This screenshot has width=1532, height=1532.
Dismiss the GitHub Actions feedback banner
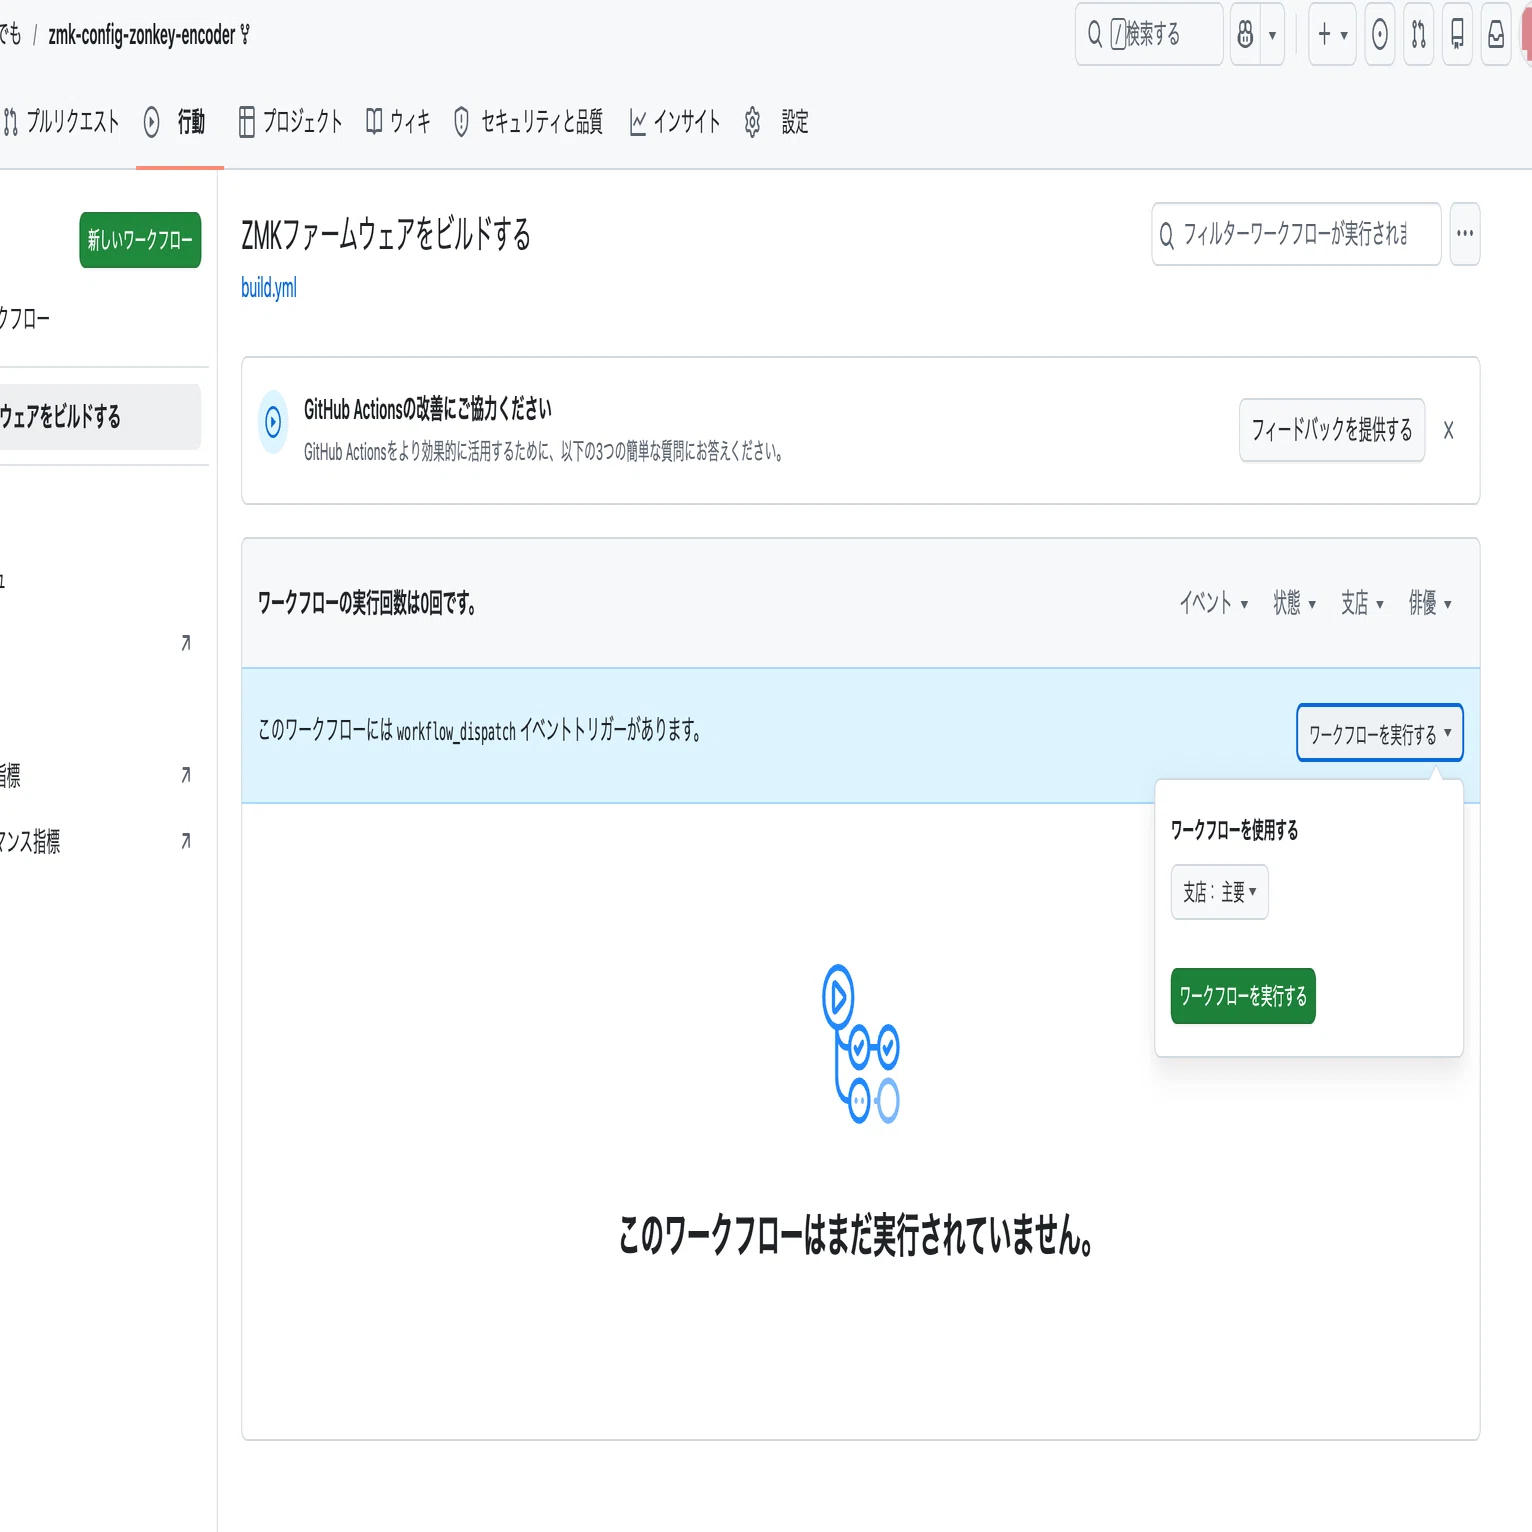click(1448, 430)
